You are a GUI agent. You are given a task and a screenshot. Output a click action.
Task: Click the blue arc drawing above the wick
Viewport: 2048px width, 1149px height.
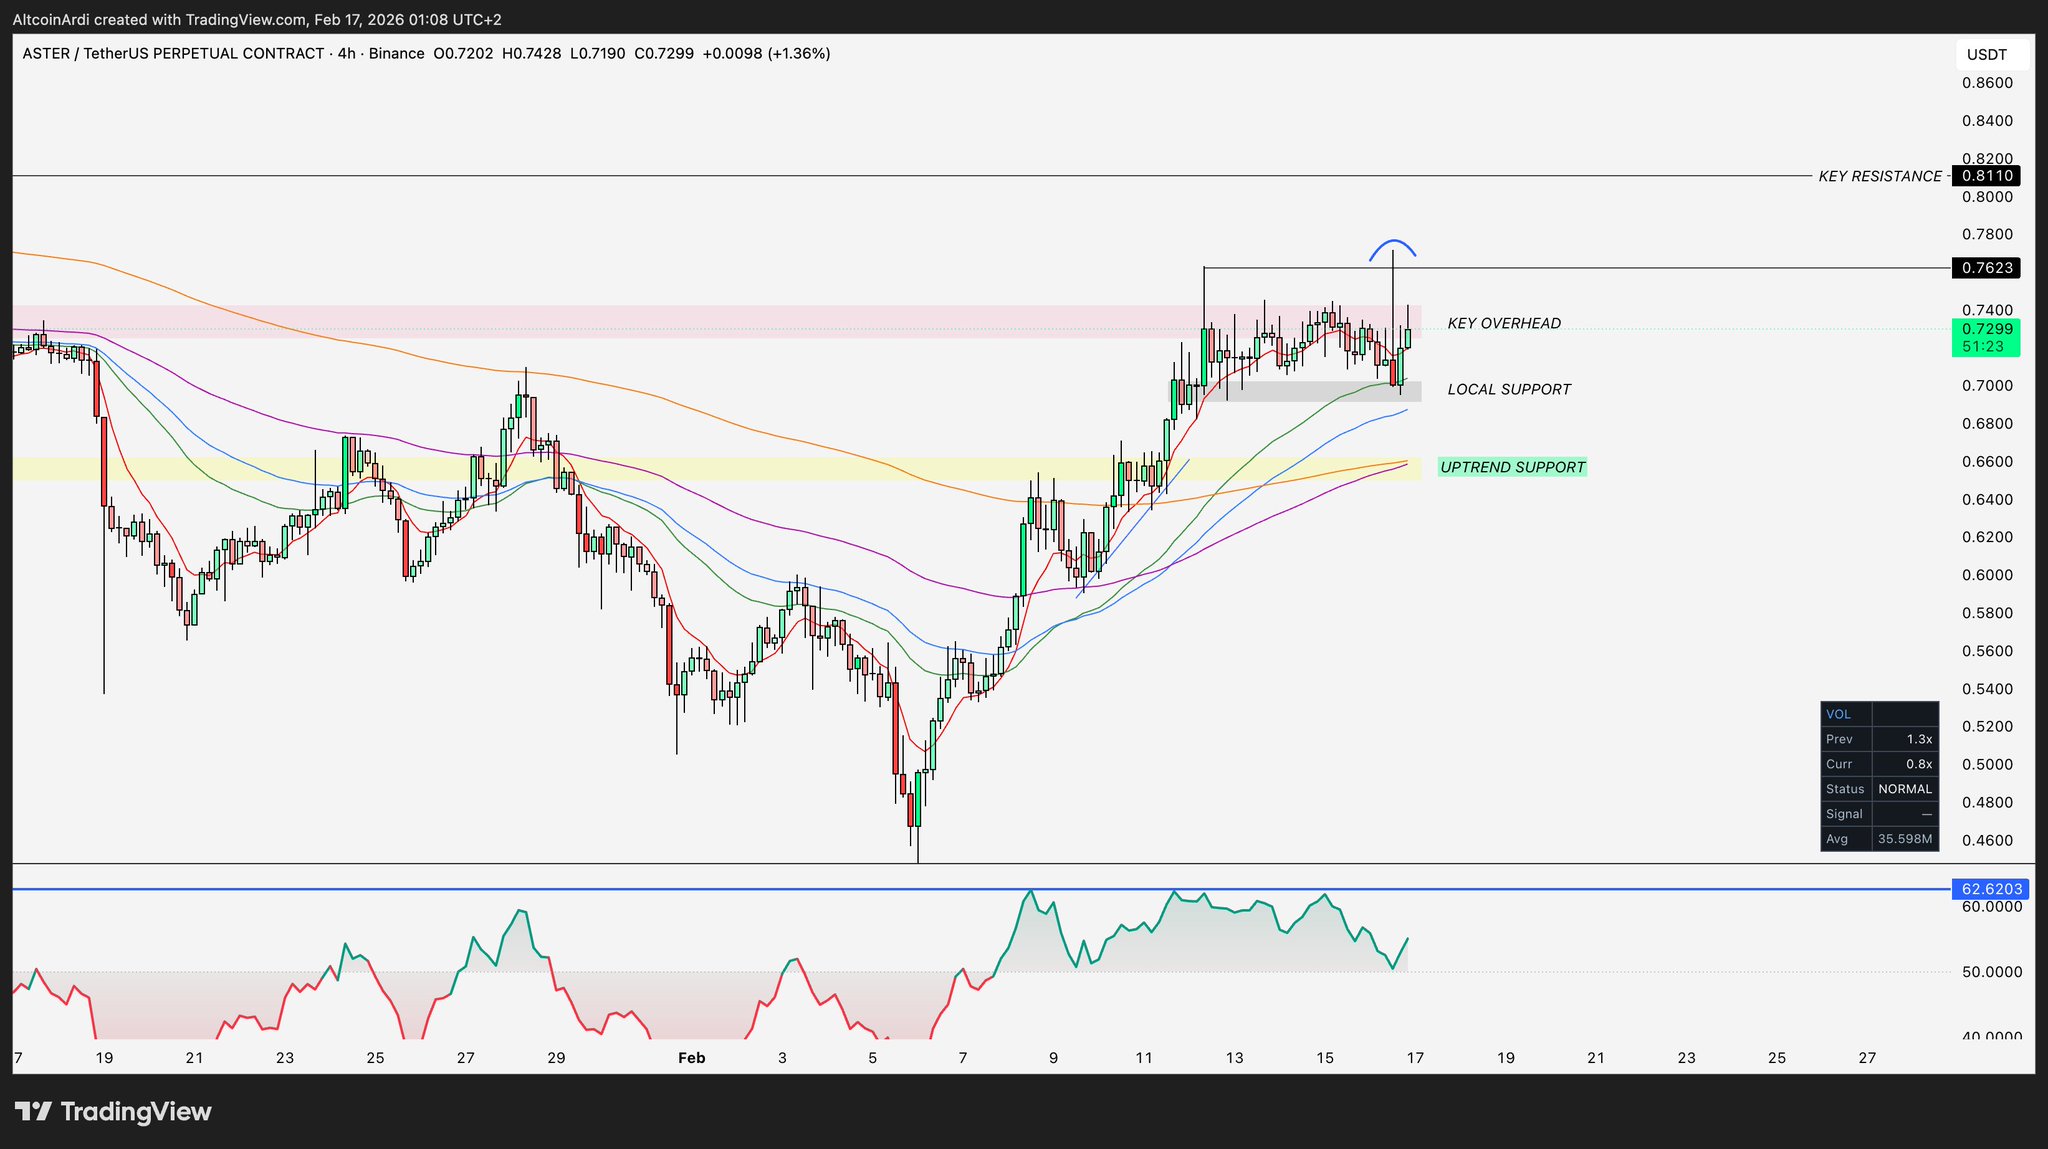click(x=1392, y=243)
